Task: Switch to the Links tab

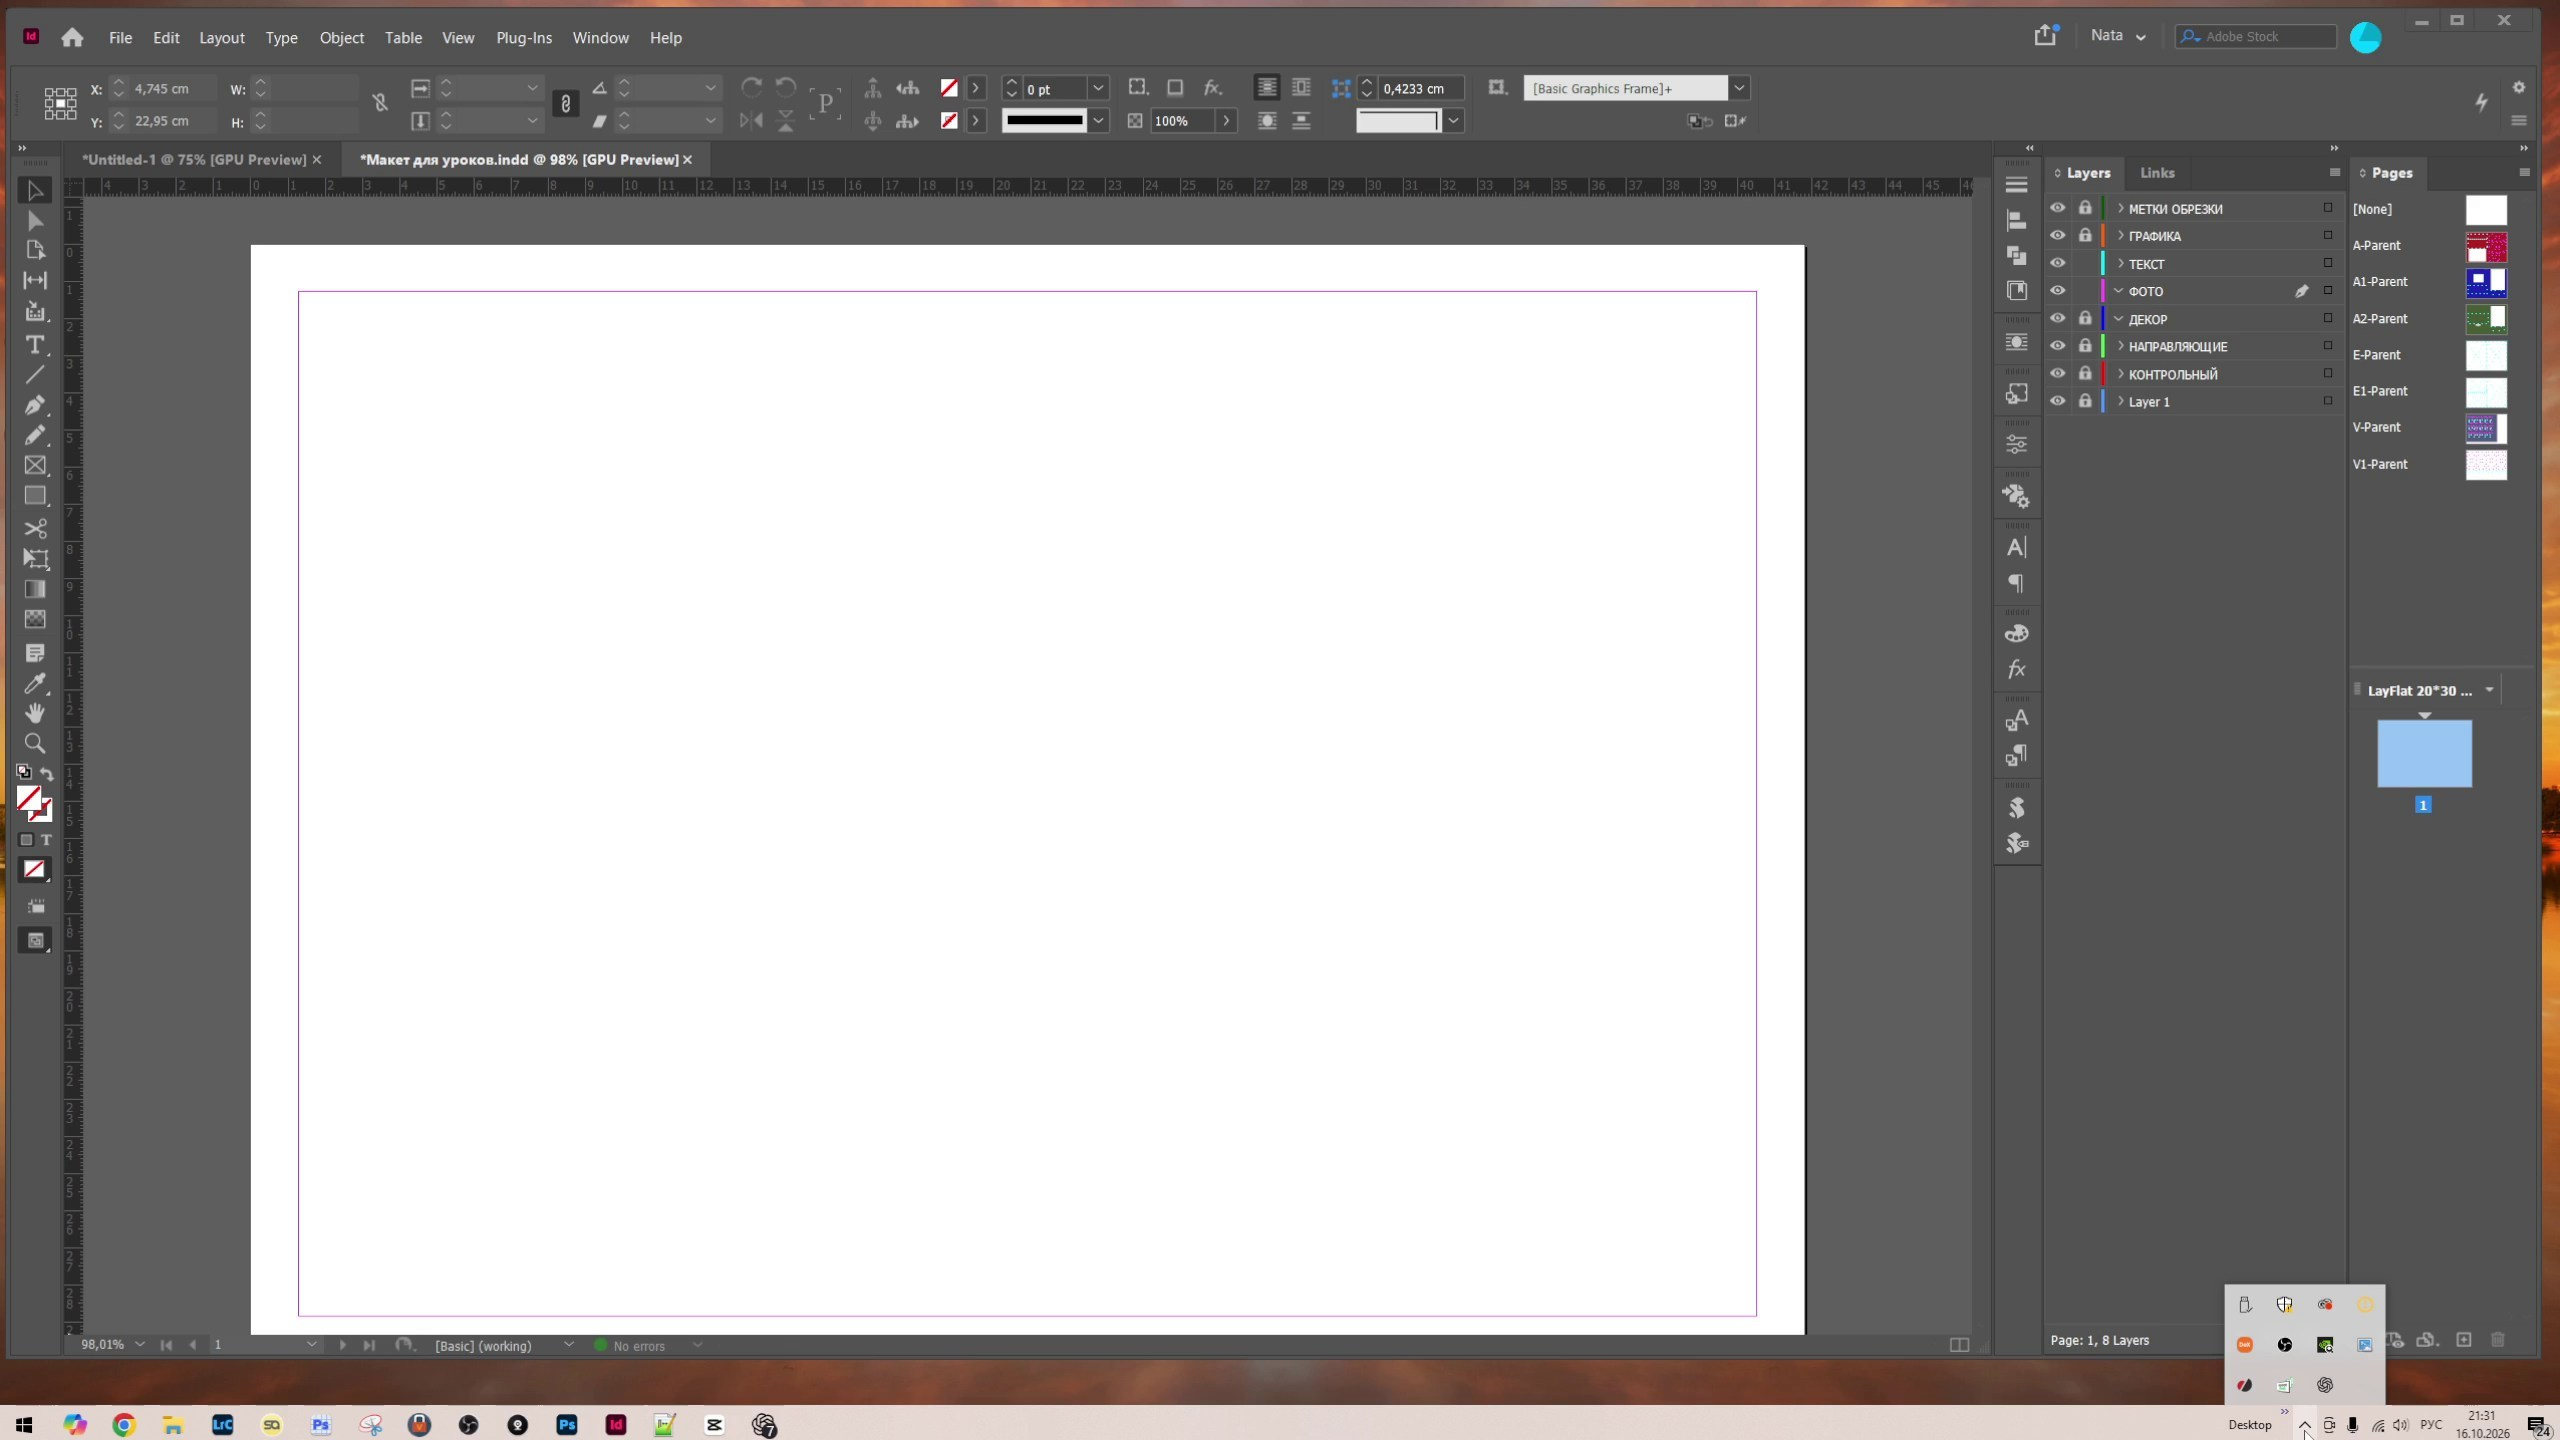Action: [x=2157, y=173]
